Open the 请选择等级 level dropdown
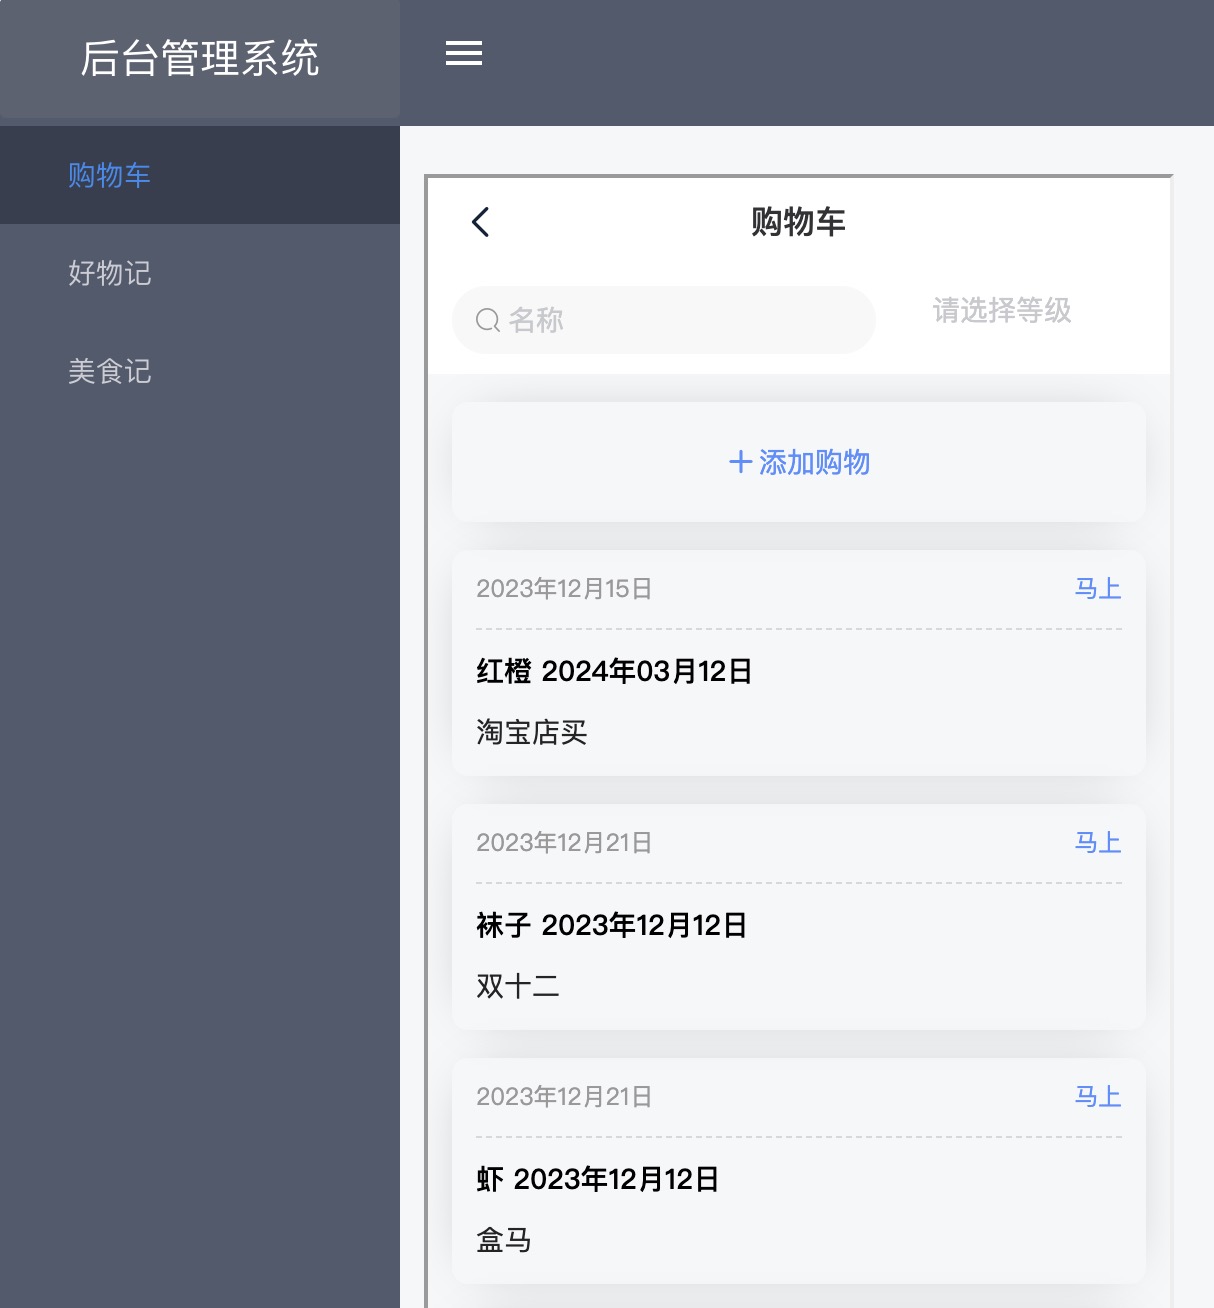This screenshot has width=1214, height=1308. (x=1002, y=310)
